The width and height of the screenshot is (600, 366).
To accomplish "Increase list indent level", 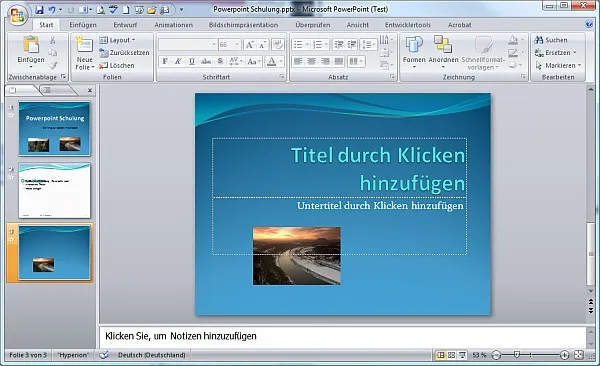I will 352,45.
